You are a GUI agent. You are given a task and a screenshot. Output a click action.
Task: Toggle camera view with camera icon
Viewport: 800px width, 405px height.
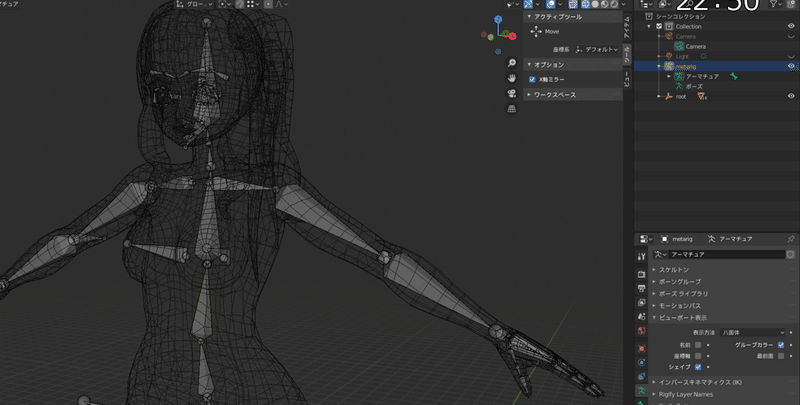512,94
